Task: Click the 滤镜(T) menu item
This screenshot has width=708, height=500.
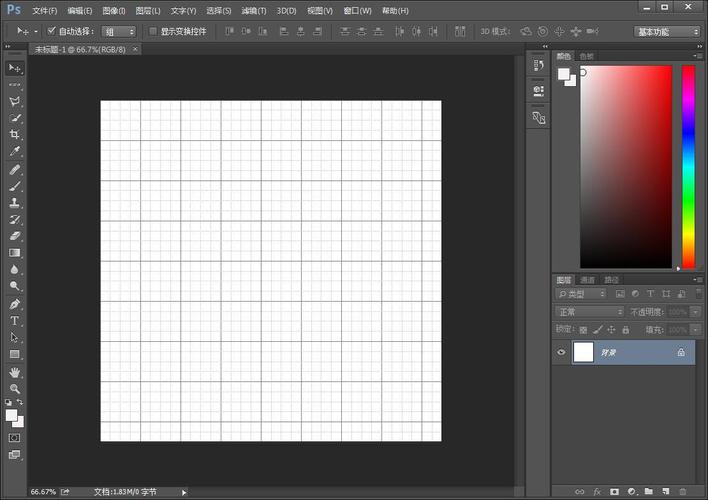Action: click(254, 10)
